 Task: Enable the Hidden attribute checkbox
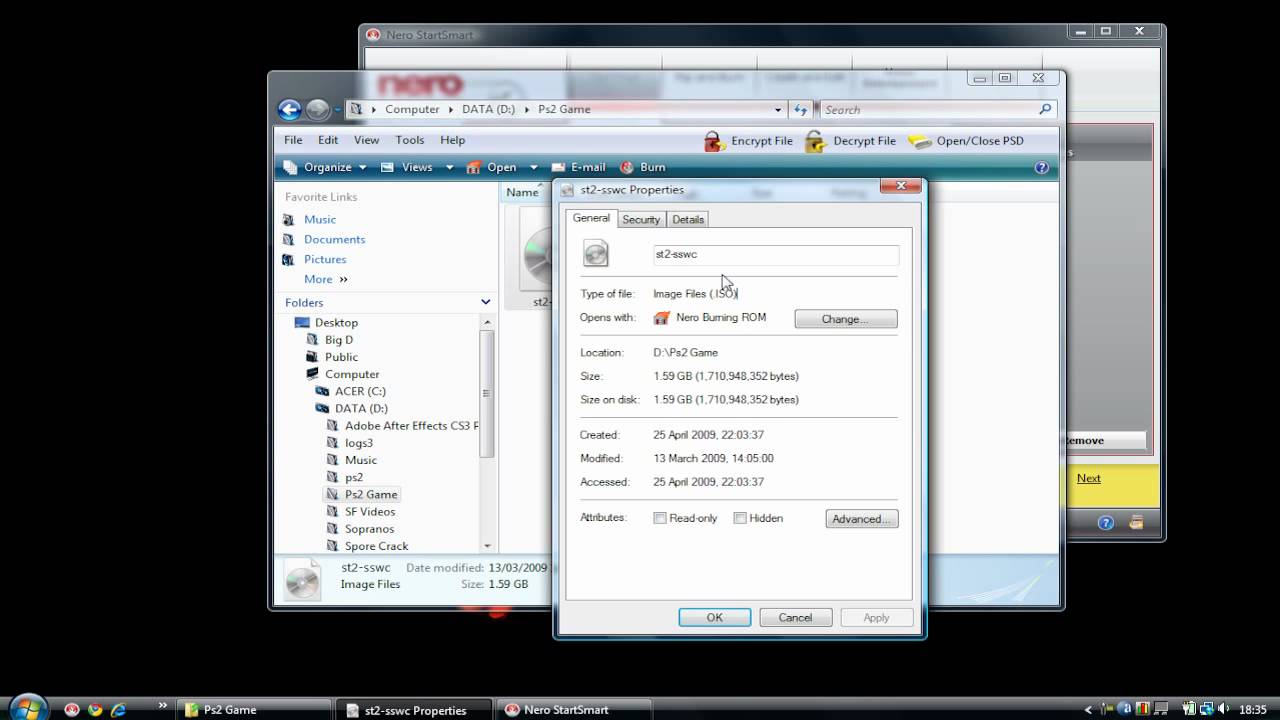[x=740, y=518]
